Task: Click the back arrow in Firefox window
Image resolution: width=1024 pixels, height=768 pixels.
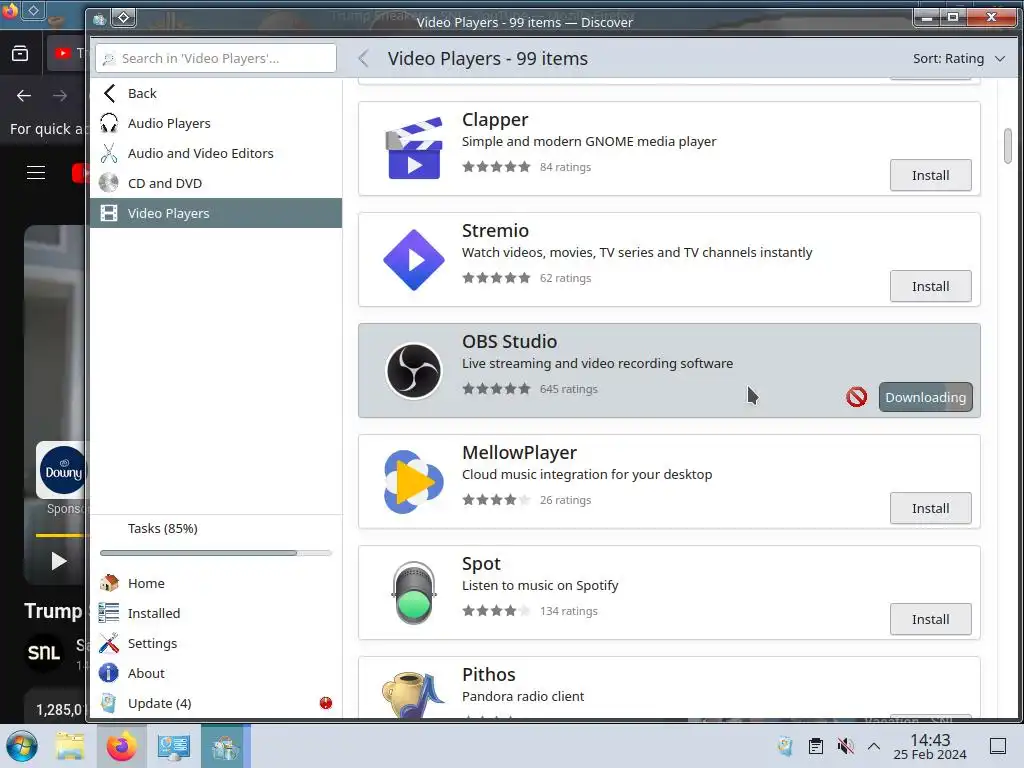Action: click(x=24, y=95)
